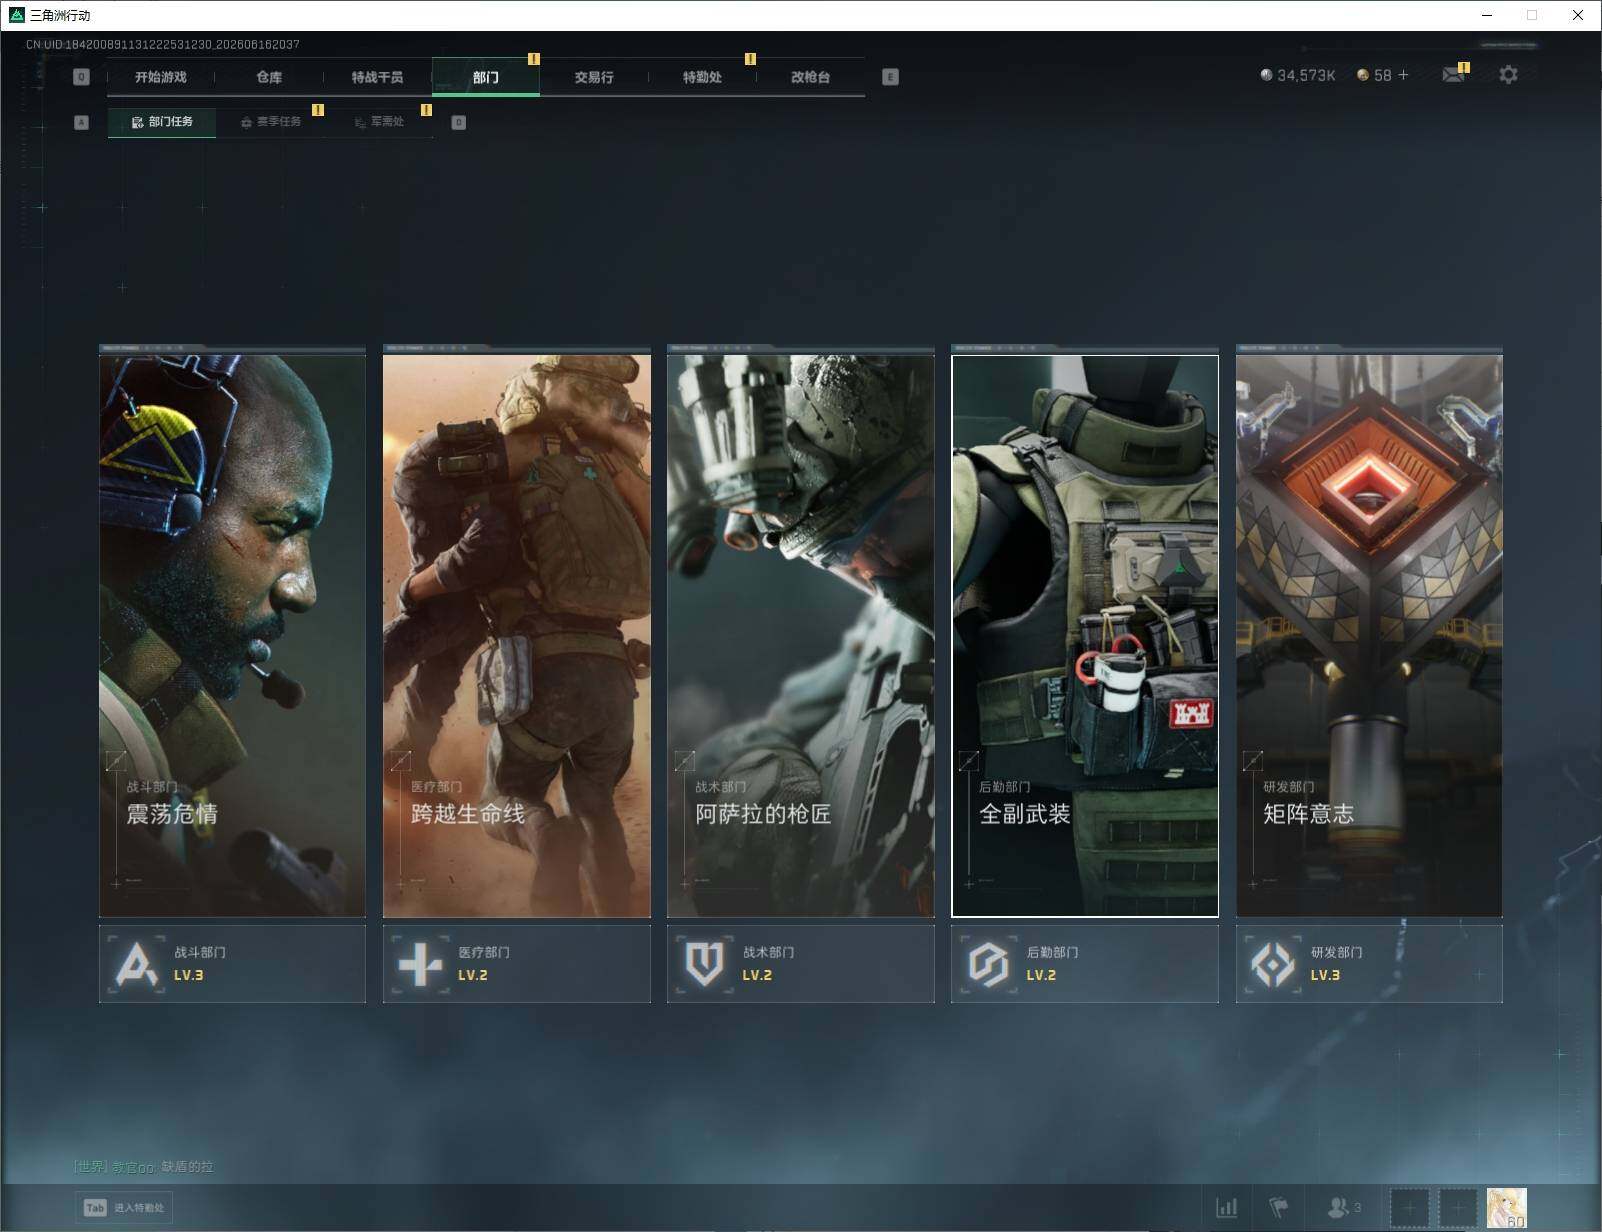Select the 后勤部门 LV.2 hexagon icon

click(988, 964)
